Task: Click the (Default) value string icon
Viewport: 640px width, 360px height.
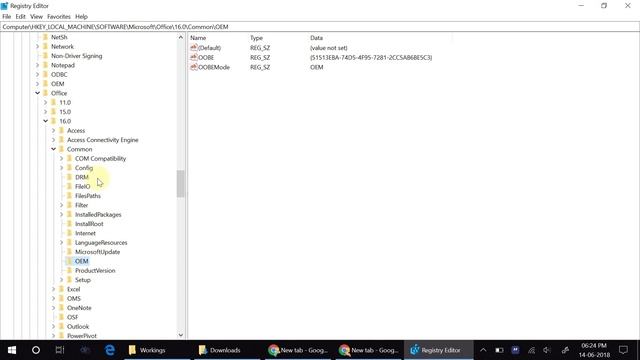Action: (x=194, y=48)
